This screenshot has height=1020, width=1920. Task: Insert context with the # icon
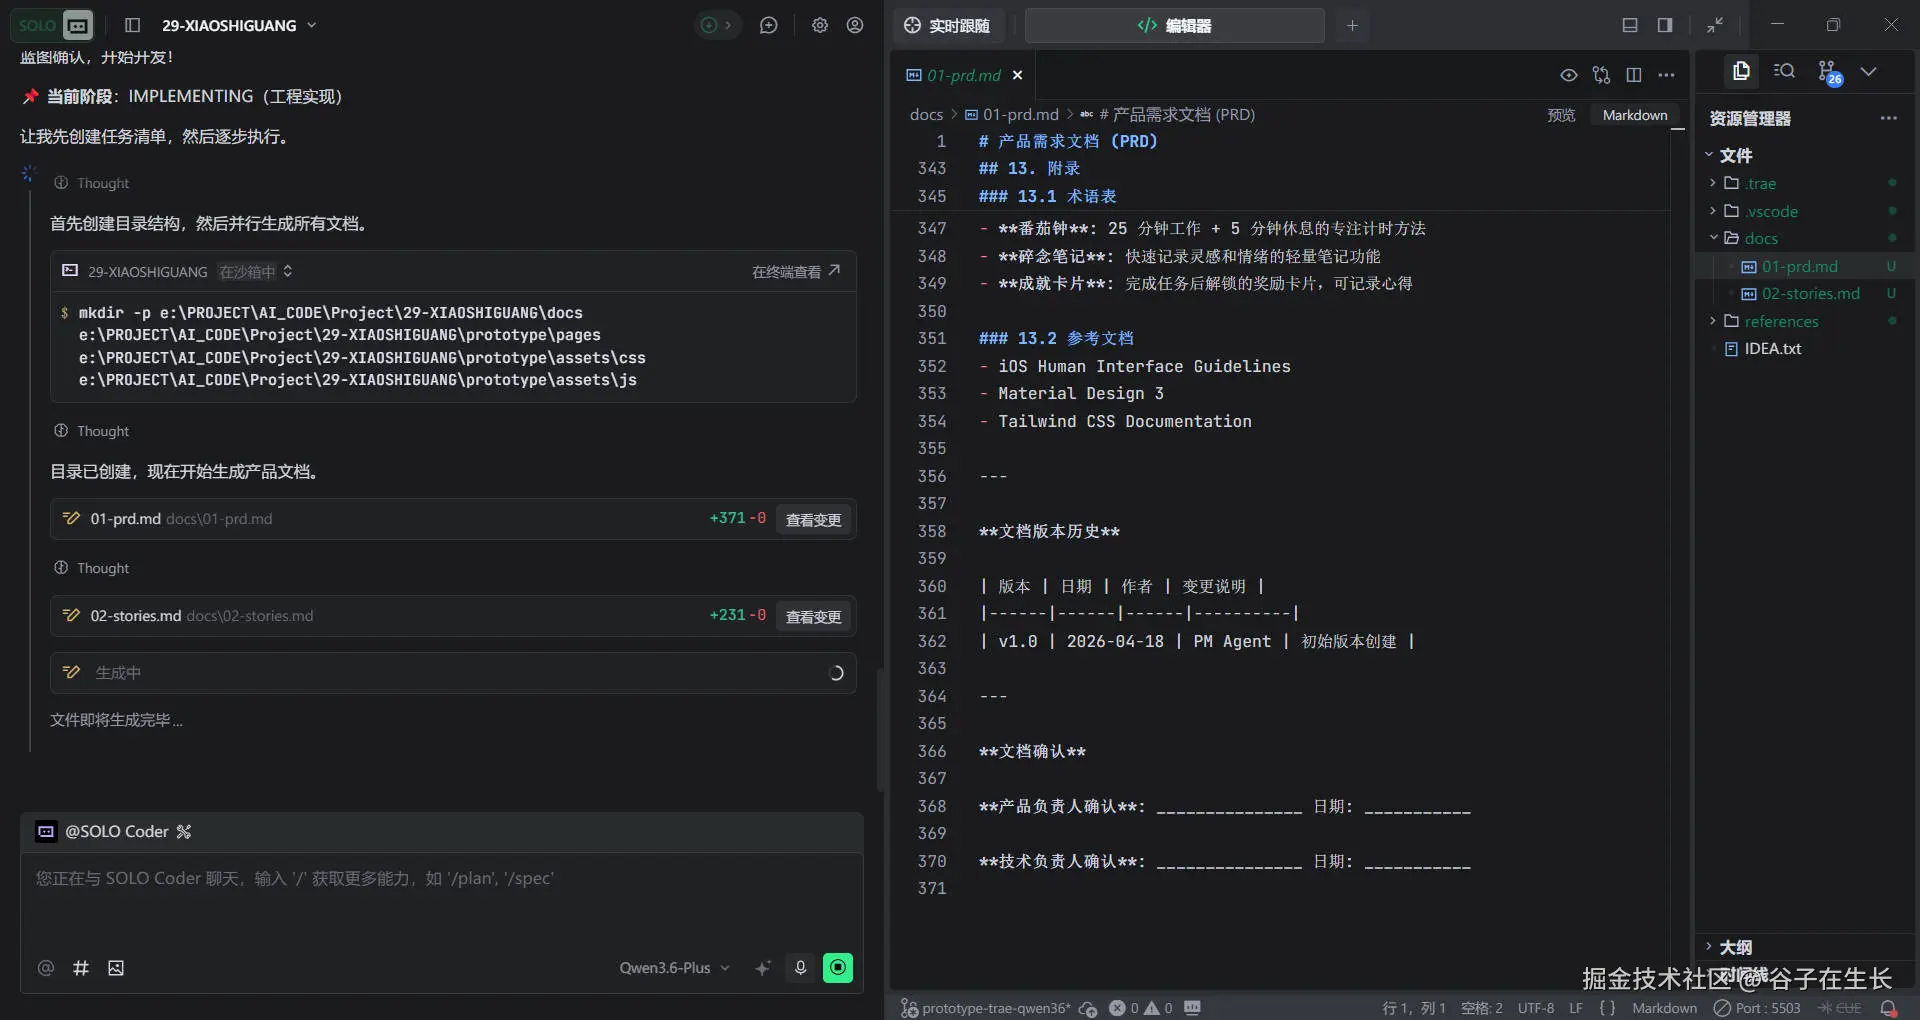click(x=81, y=968)
